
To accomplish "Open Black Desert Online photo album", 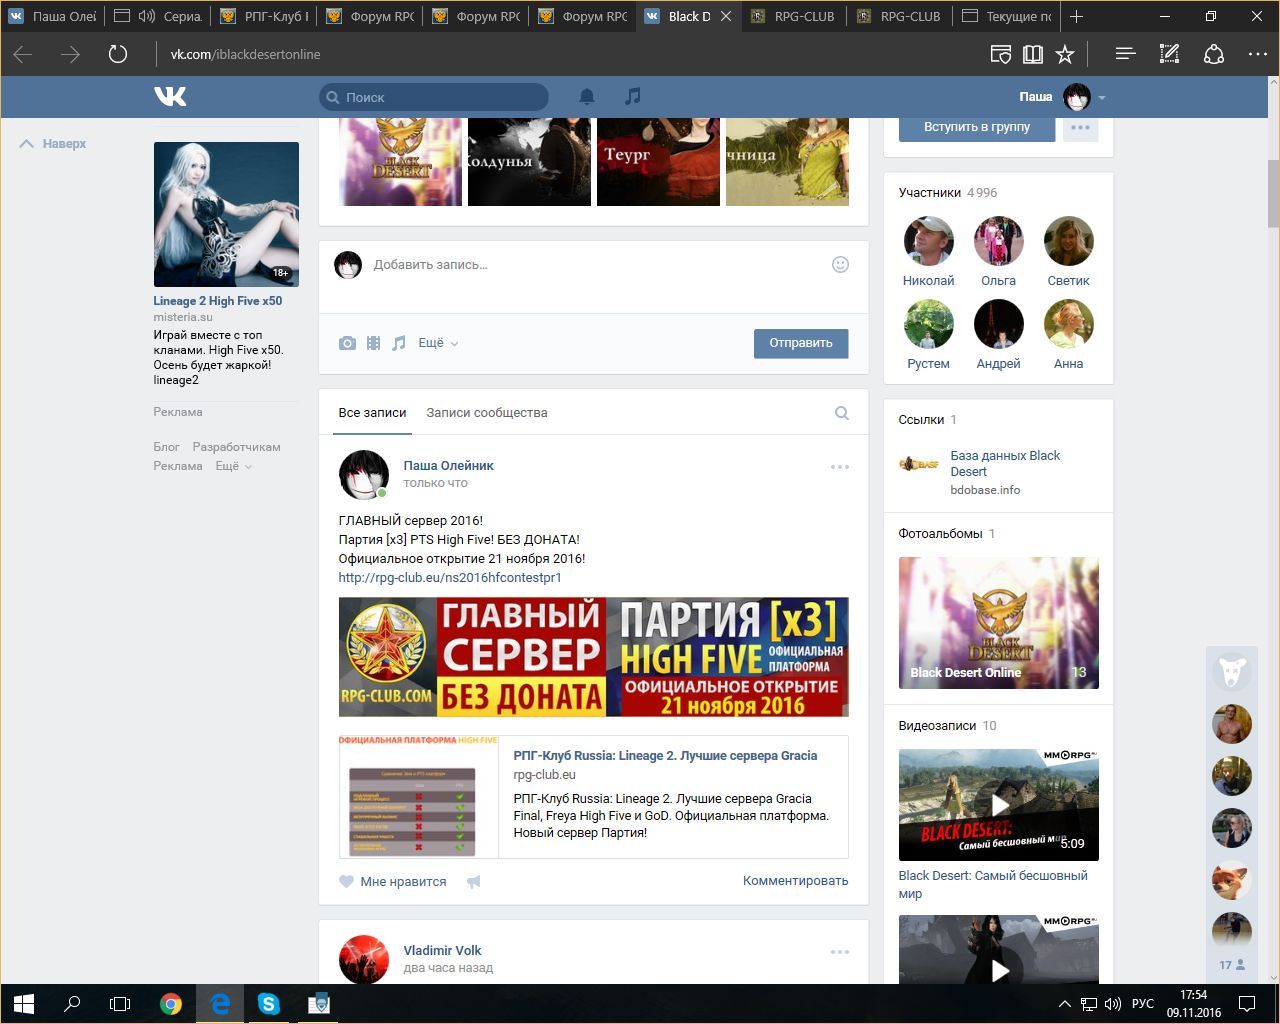I will point(998,623).
